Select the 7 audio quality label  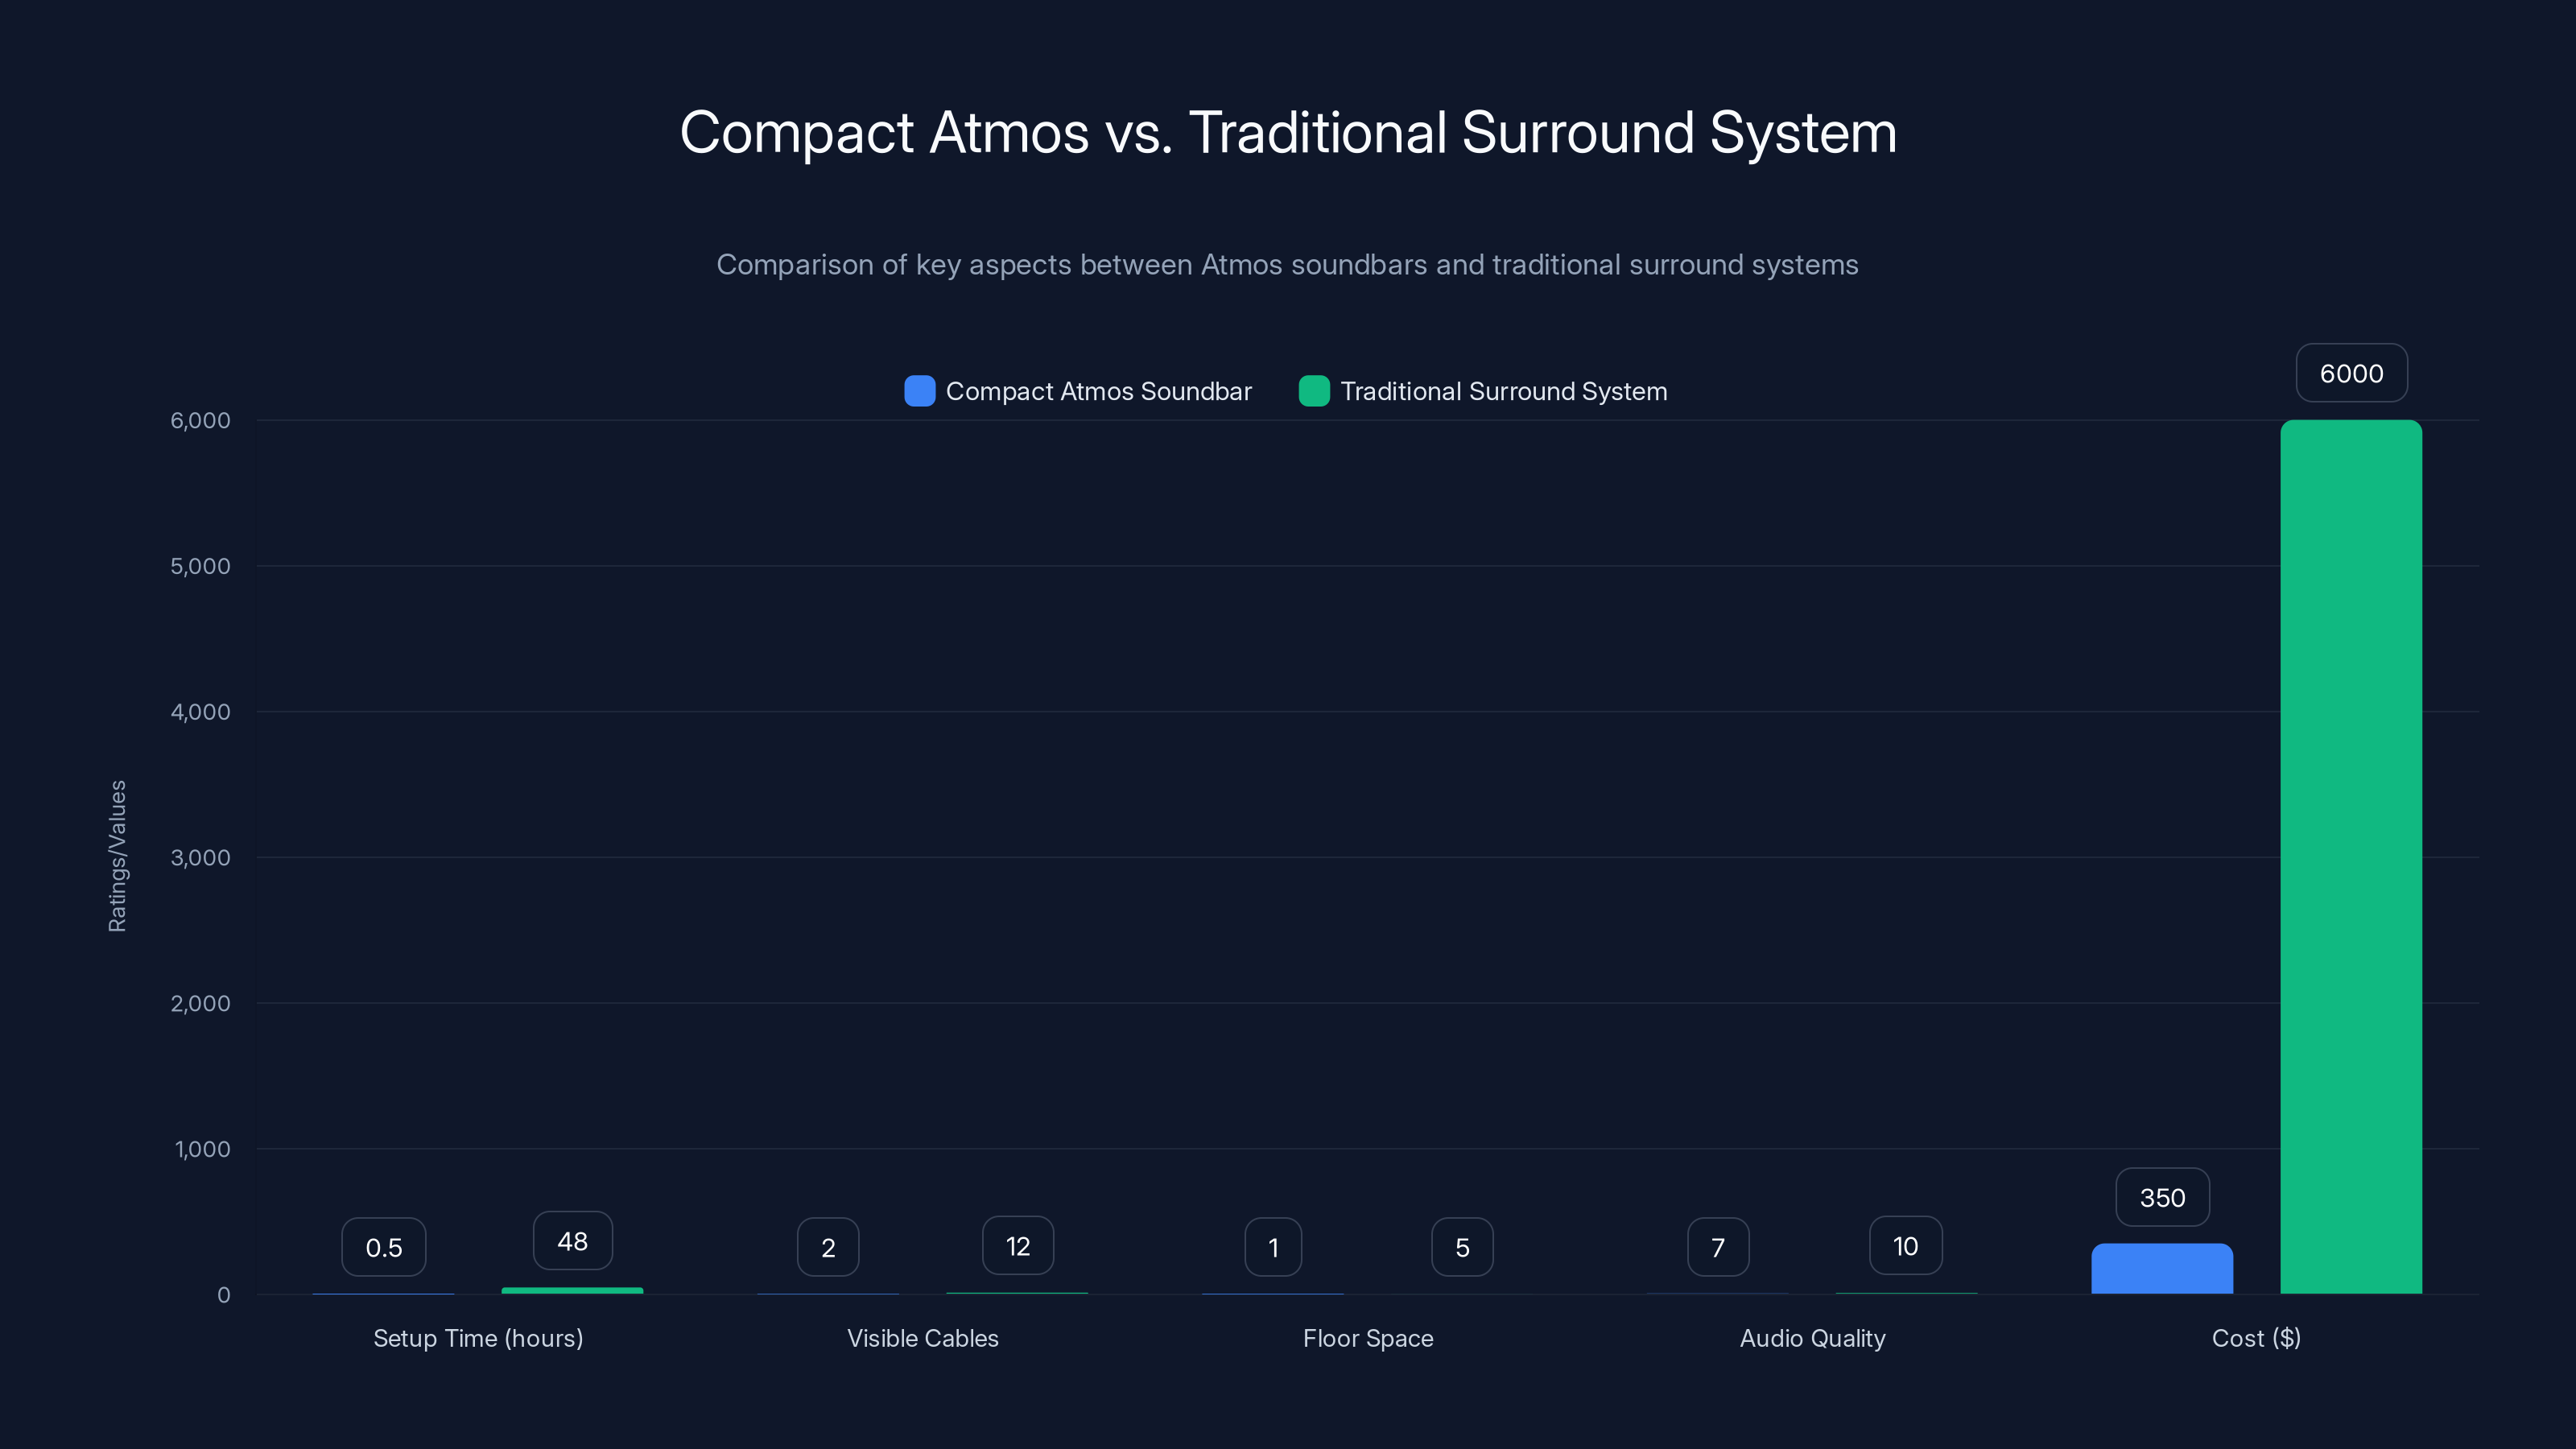click(1717, 1246)
